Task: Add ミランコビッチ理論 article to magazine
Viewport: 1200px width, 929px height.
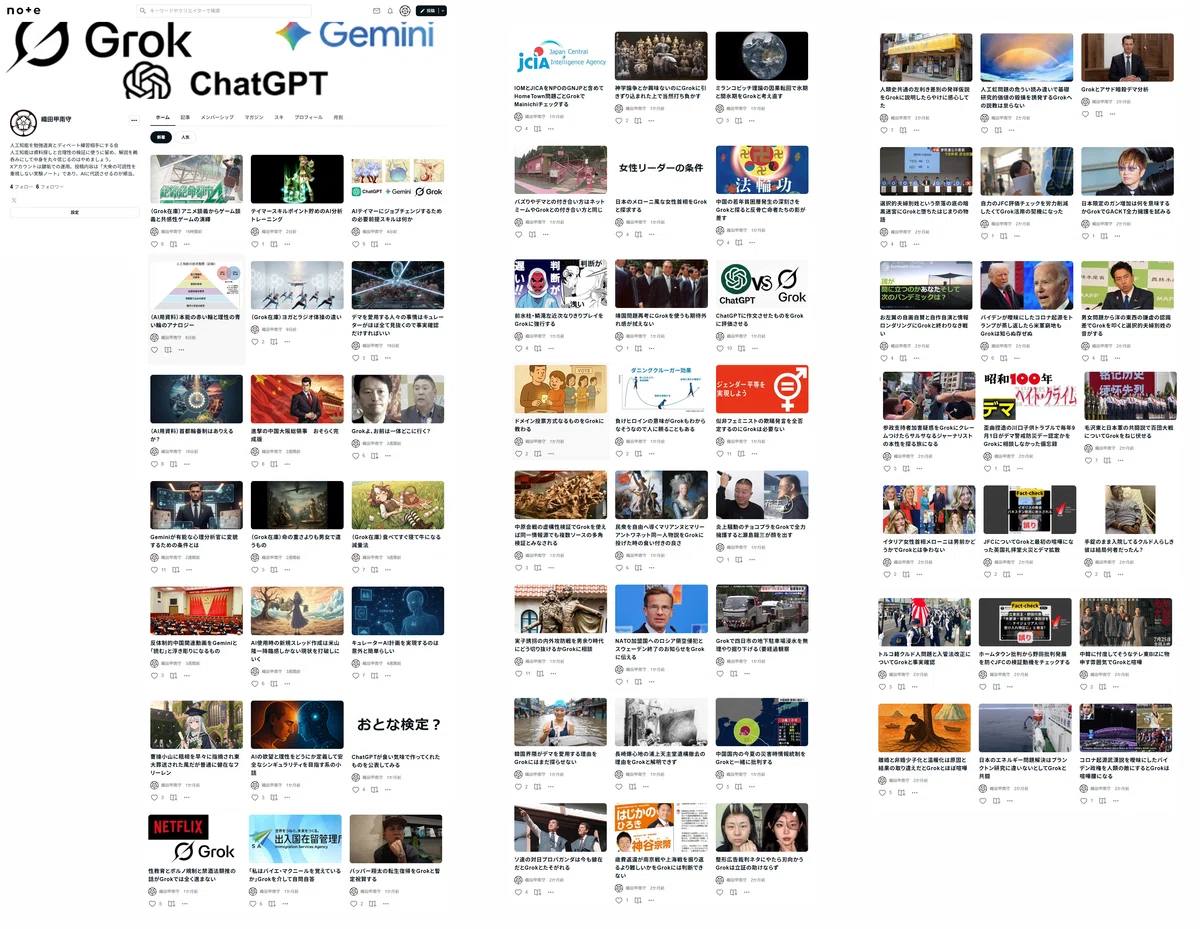Action: (x=738, y=121)
